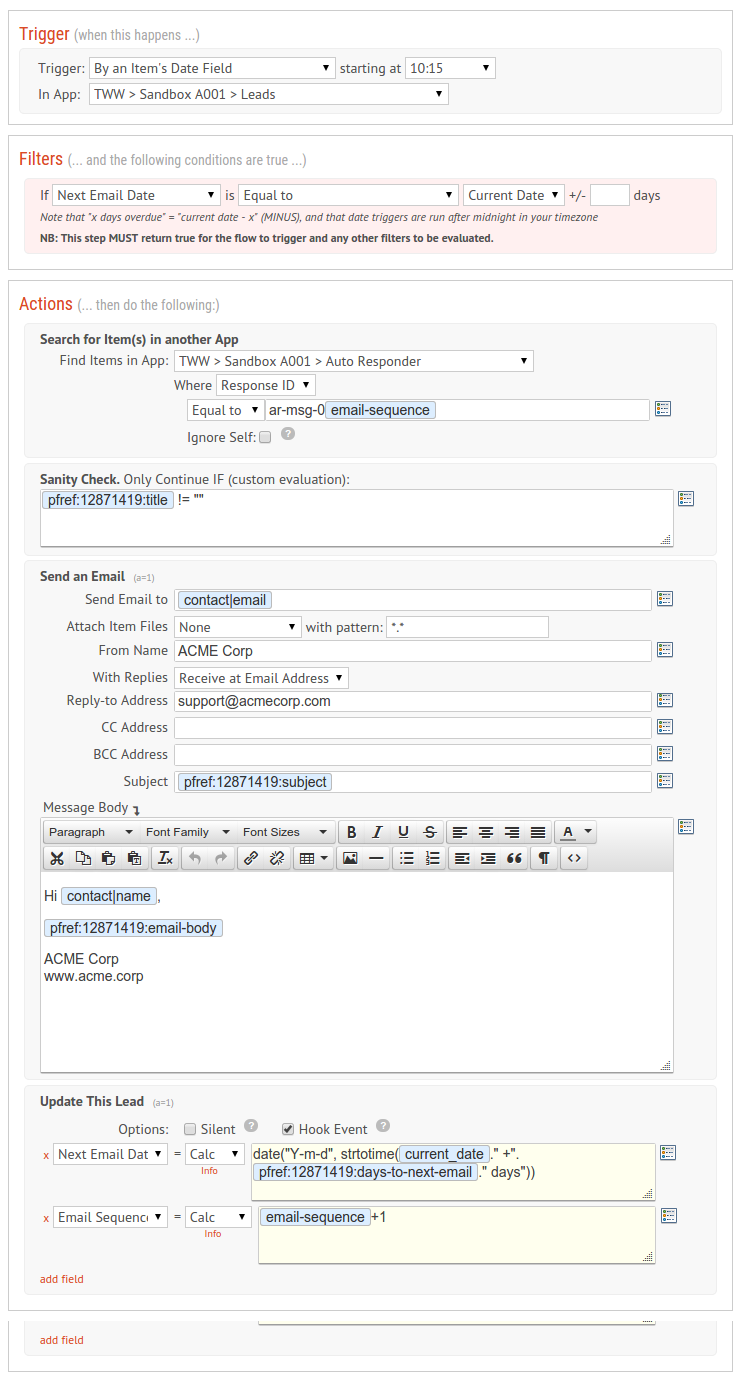Uncheck the Hook Event checkbox
The height and width of the screenshot is (1382, 741).
click(288, 1129)
